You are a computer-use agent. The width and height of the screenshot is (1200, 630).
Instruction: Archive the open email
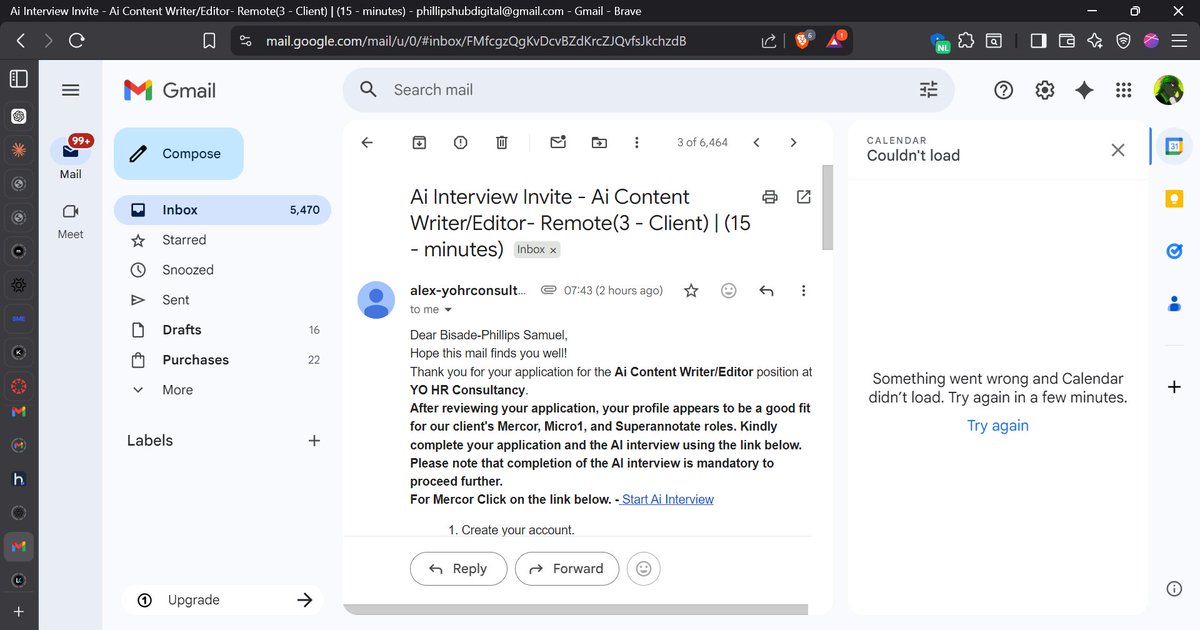[x=419, y=142]
